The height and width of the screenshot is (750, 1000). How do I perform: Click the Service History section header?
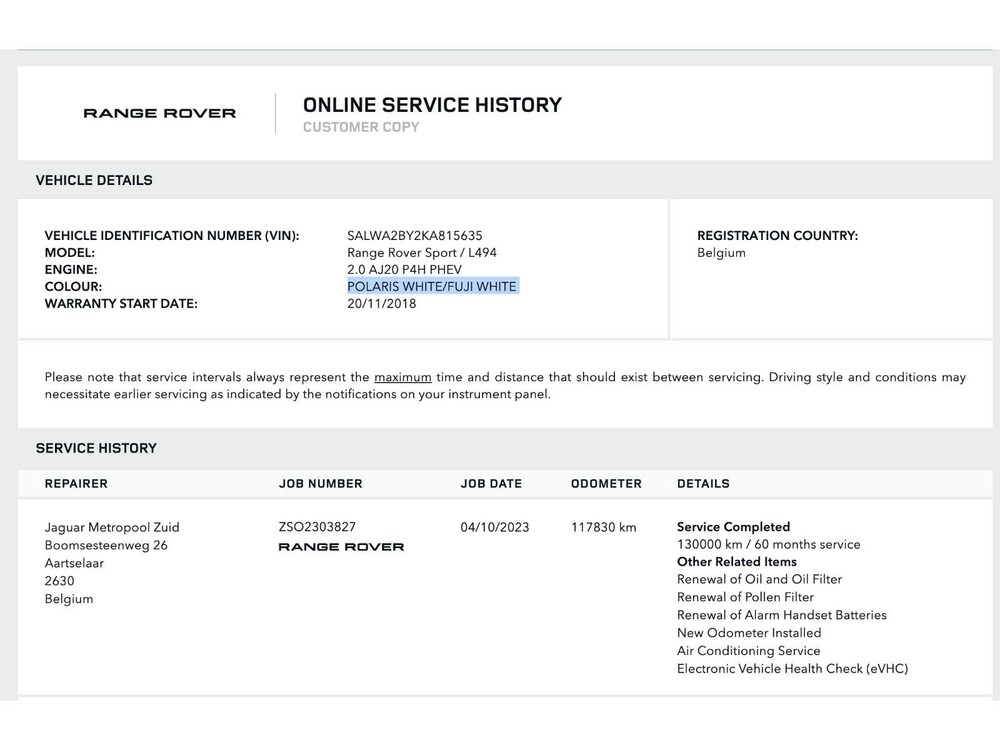click(x=96, y=449)
